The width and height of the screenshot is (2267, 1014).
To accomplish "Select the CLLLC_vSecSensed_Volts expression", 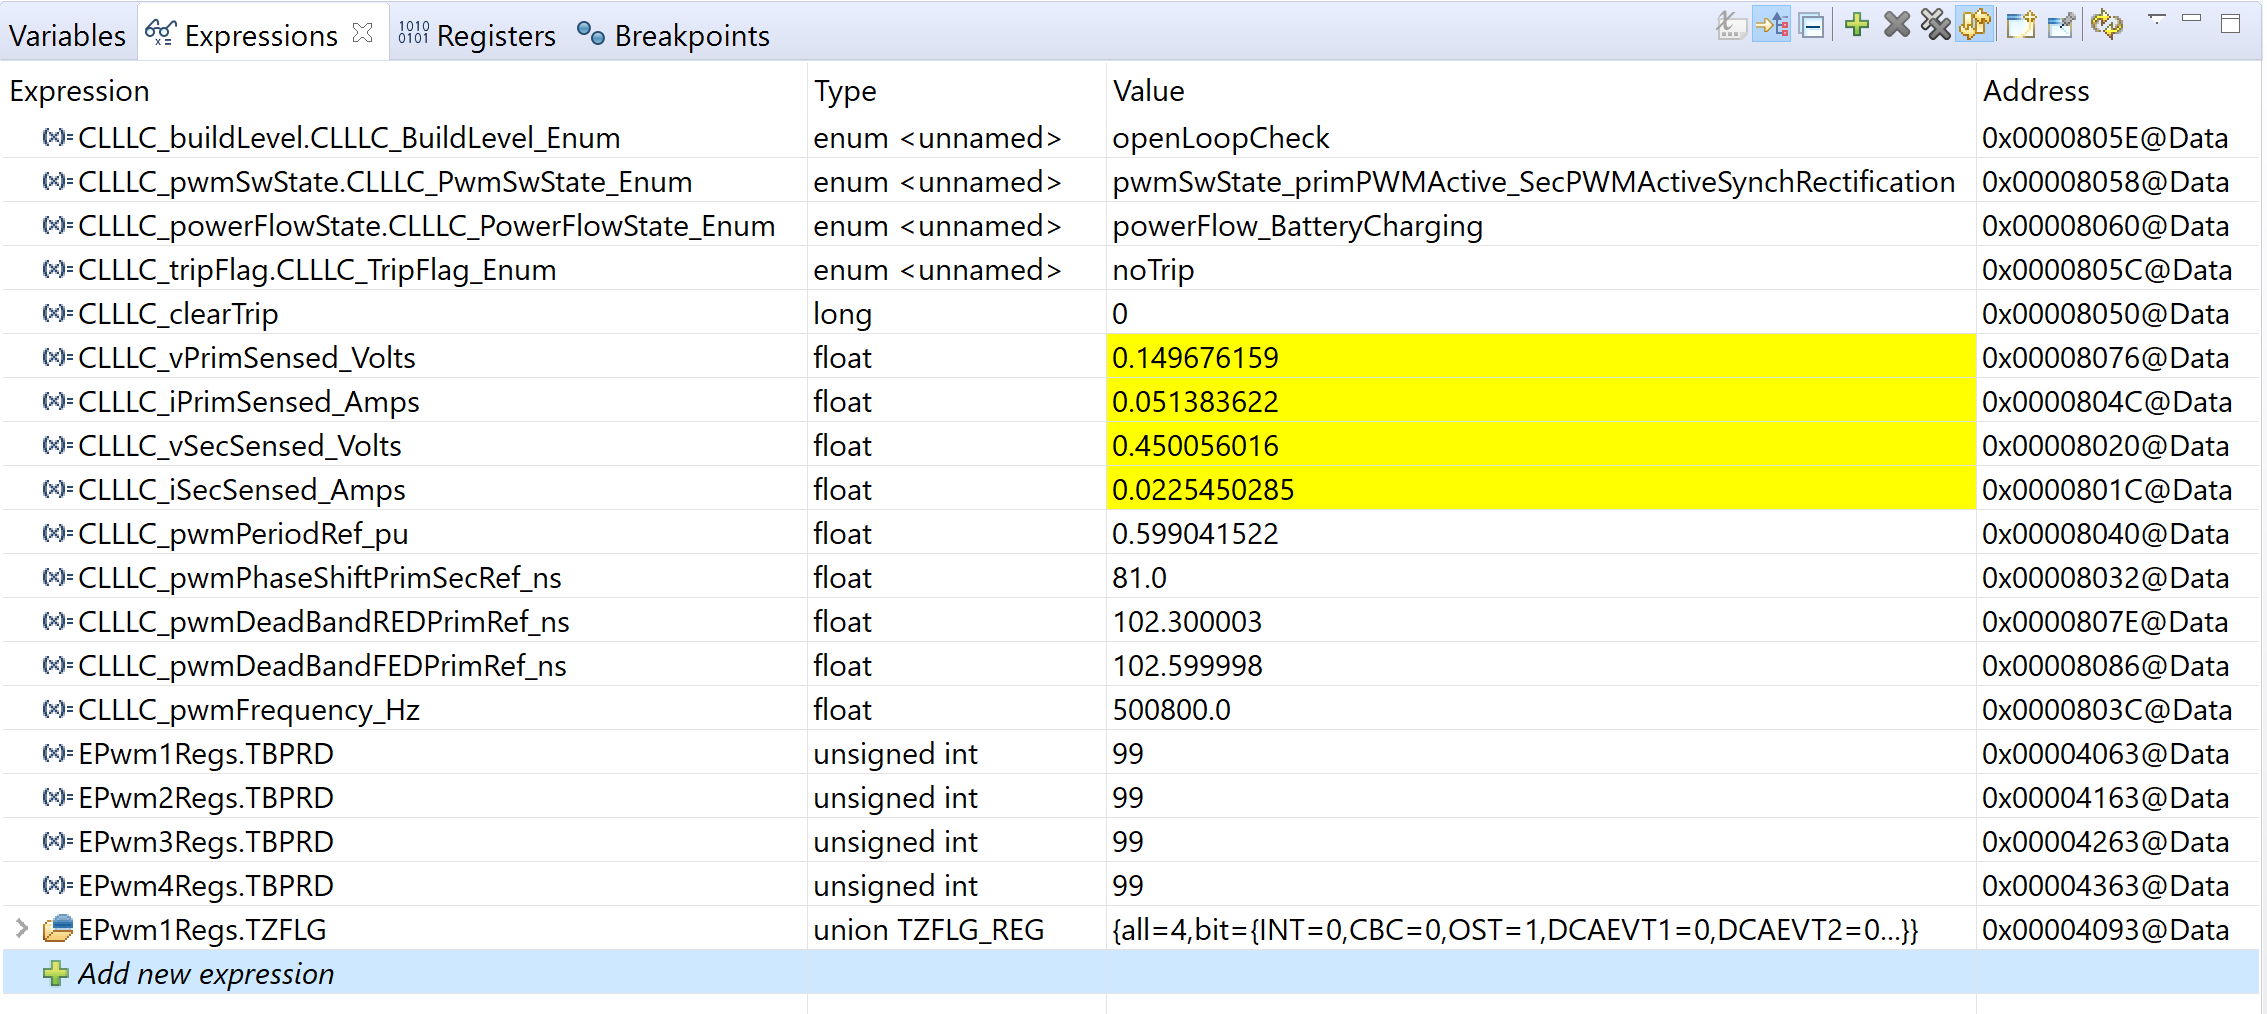I will pos(240,446).
